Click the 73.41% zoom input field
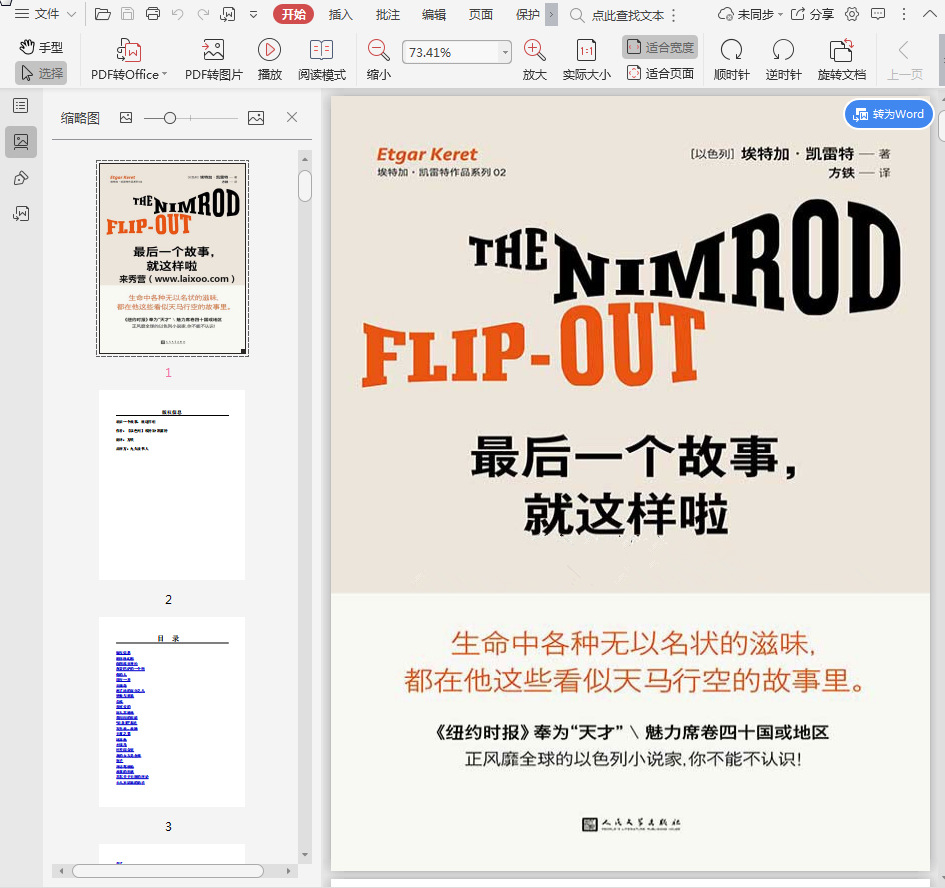 tap(451, 52)
